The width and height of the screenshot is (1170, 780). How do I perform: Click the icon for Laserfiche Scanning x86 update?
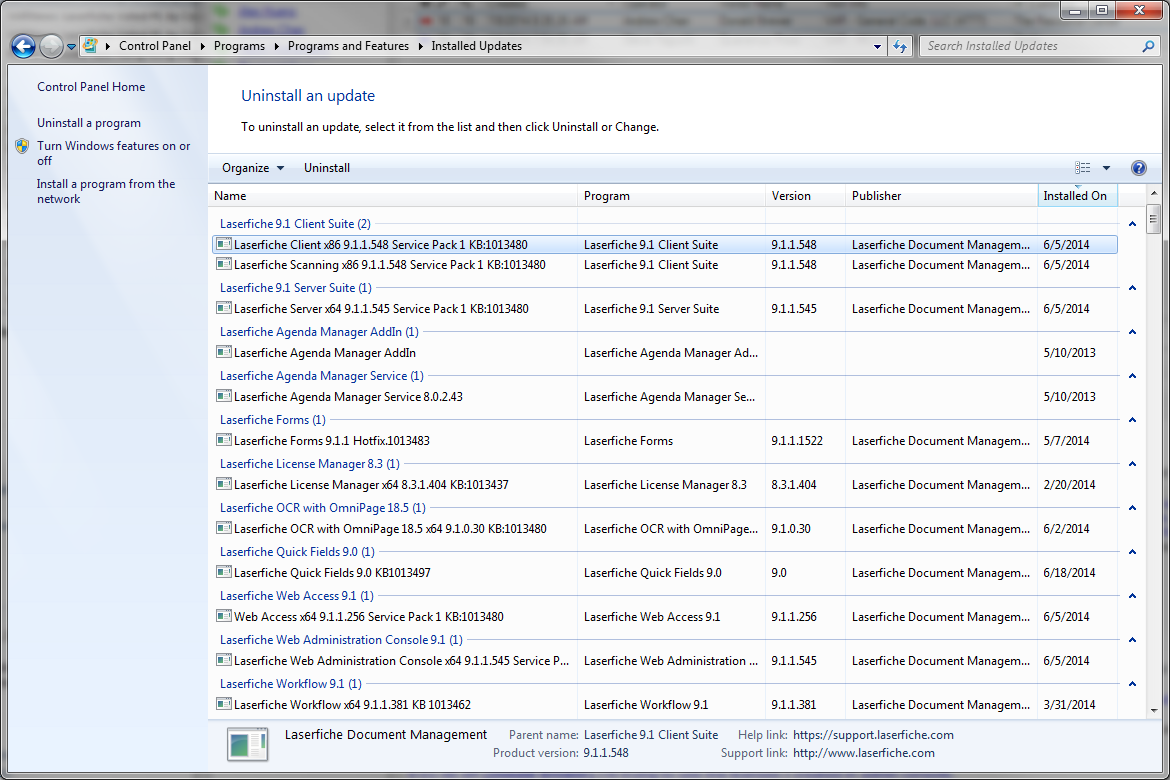pyautogui.click(x=223, y=264)
